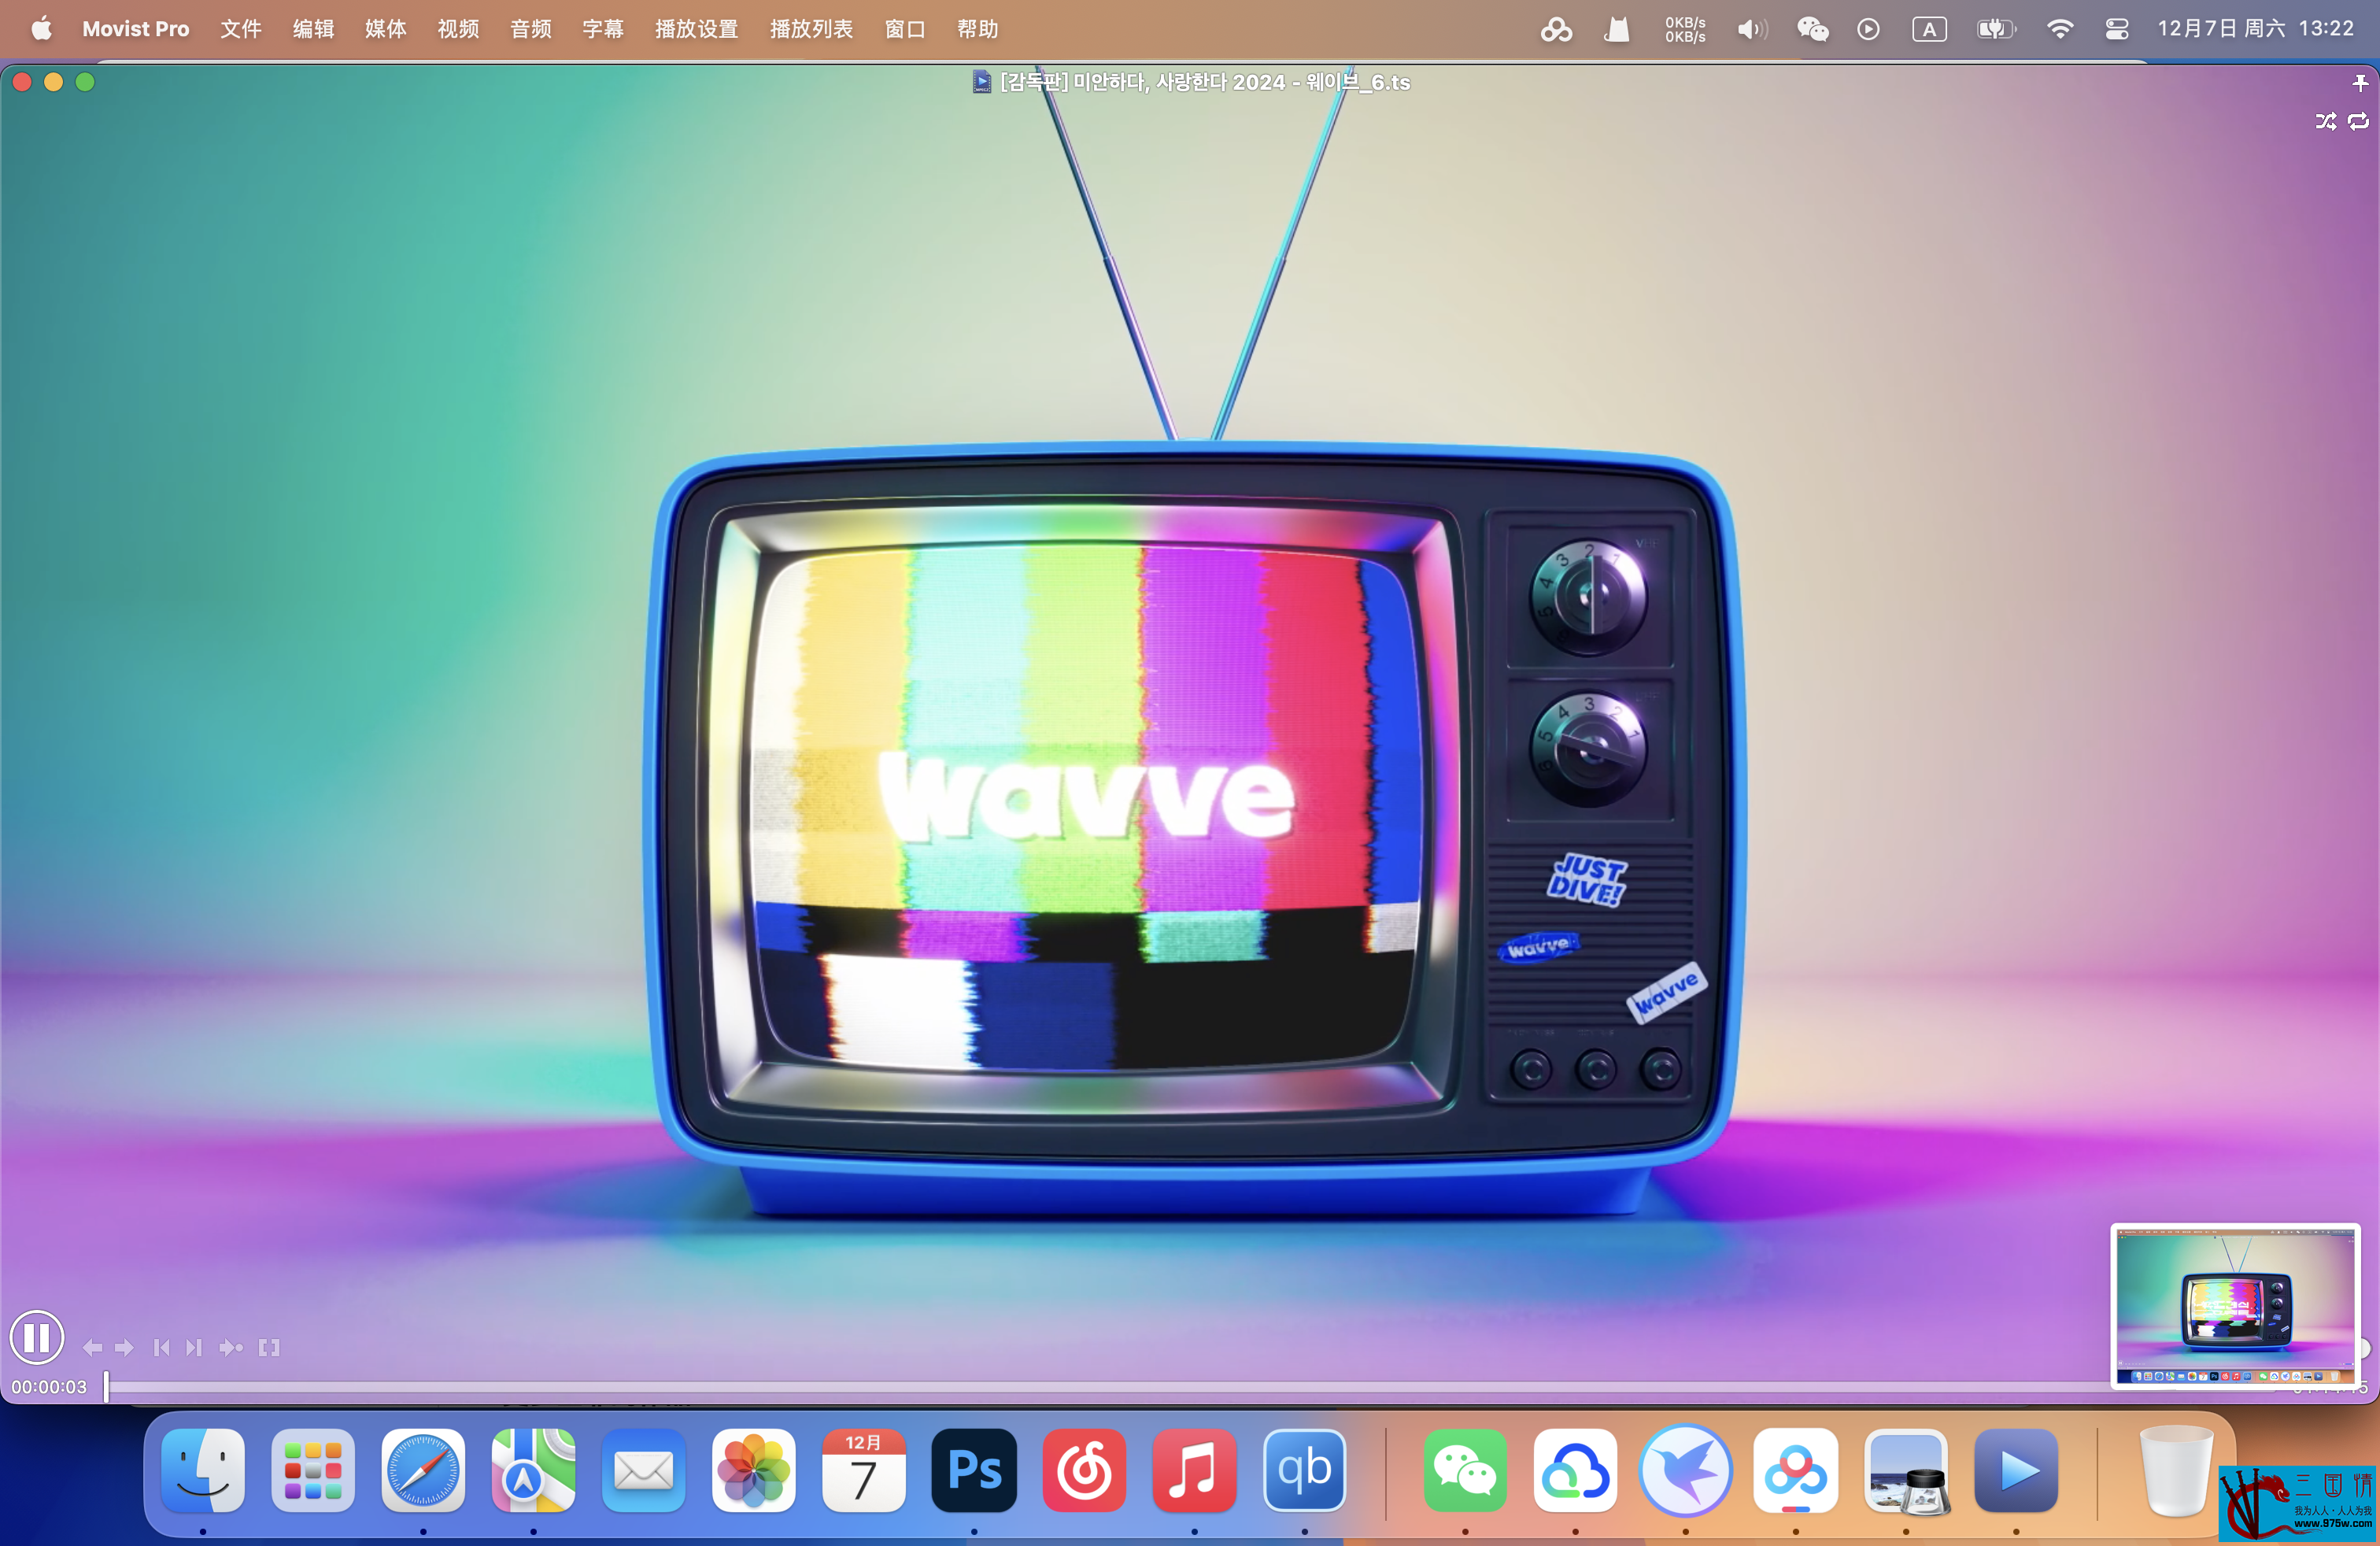The image size is (2380, 1546).
Task: Open WeChat from the dock
Action: point(1465,1470)
